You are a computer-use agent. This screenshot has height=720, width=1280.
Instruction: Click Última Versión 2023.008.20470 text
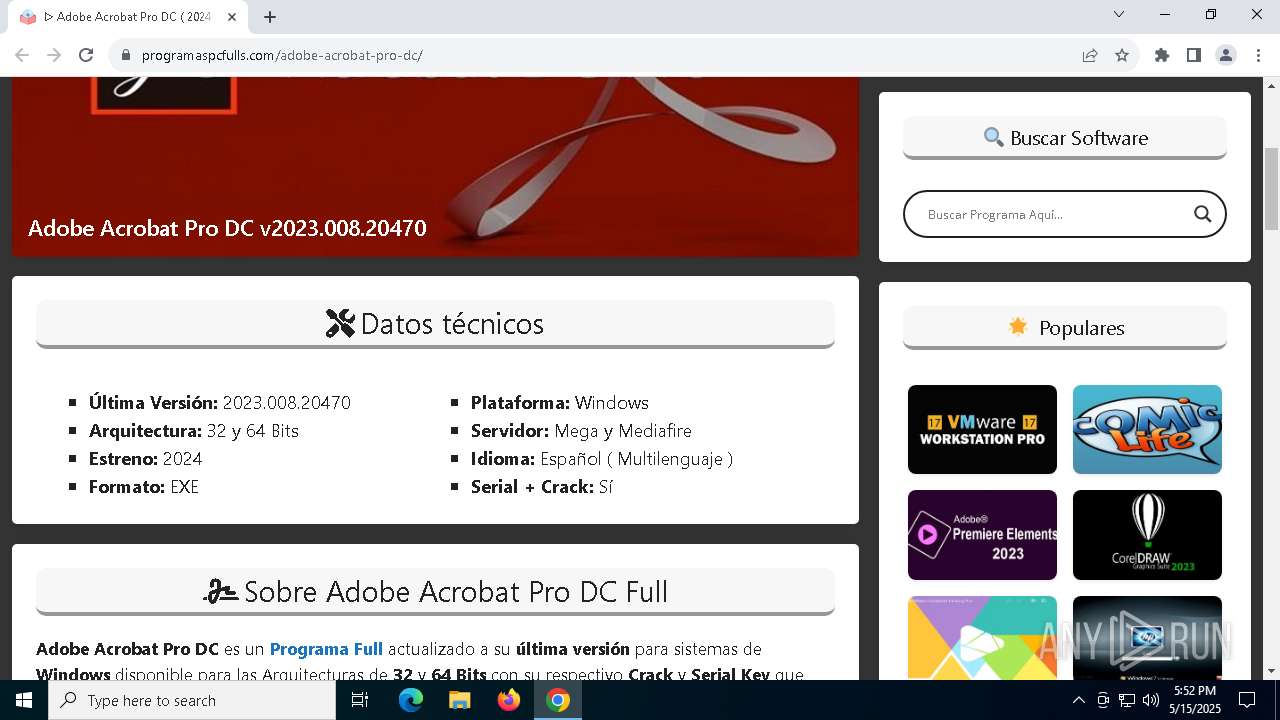(x=219, y=403)
